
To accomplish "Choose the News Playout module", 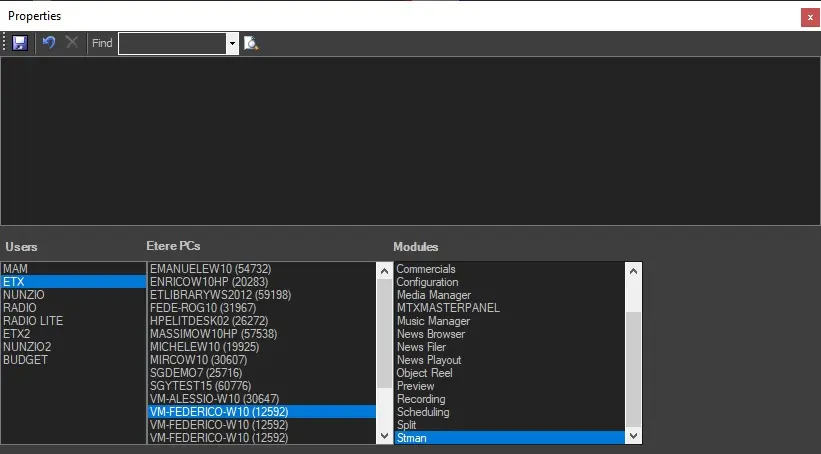I will tap(429, 360).
